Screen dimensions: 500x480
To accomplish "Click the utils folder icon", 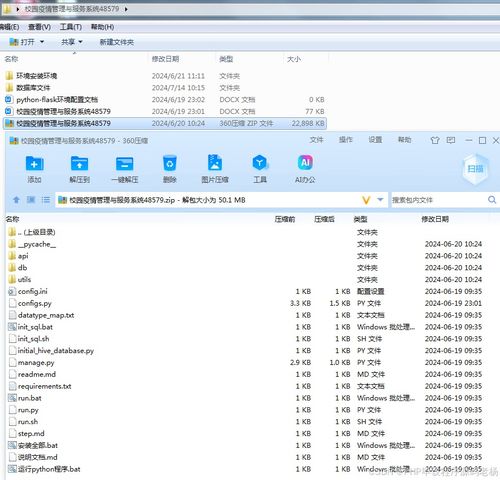I will [12, 279].
